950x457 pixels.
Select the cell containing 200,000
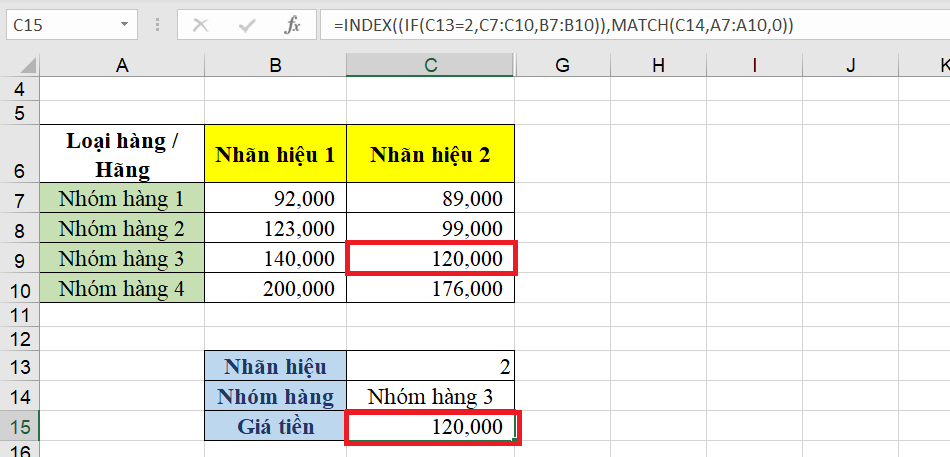click(x=275, y=289)
